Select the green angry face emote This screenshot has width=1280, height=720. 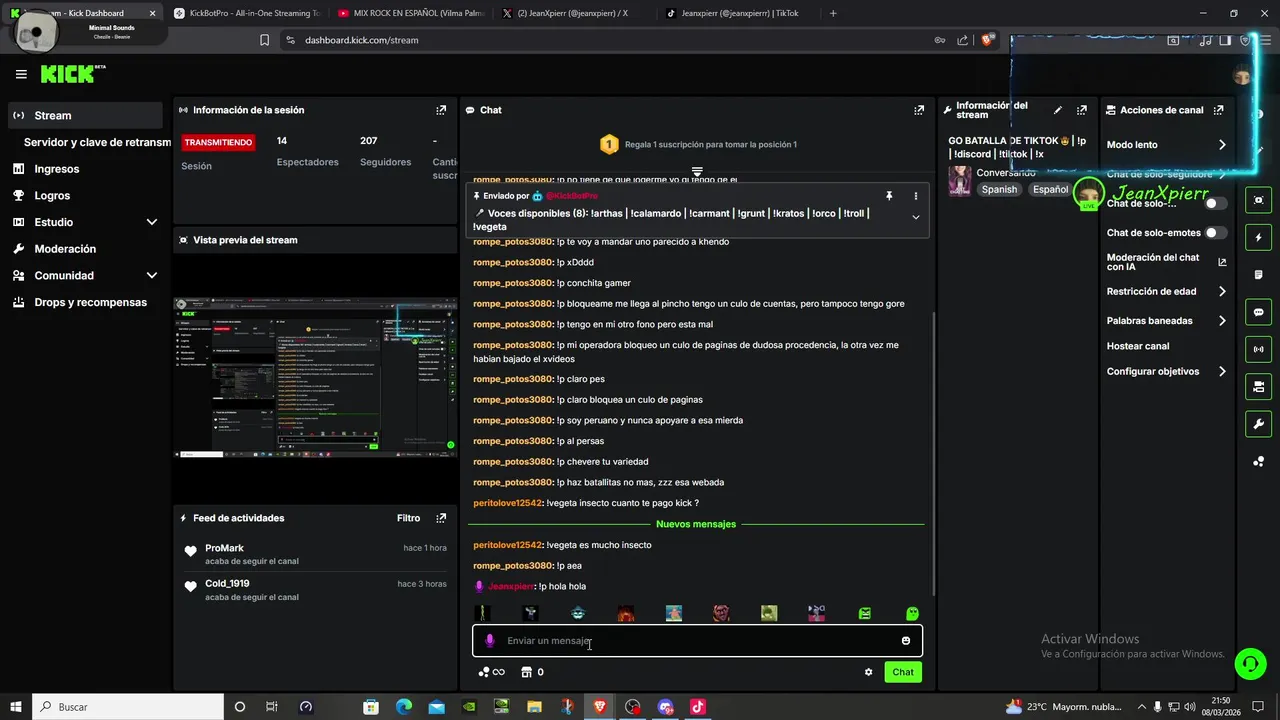(865, 613)
